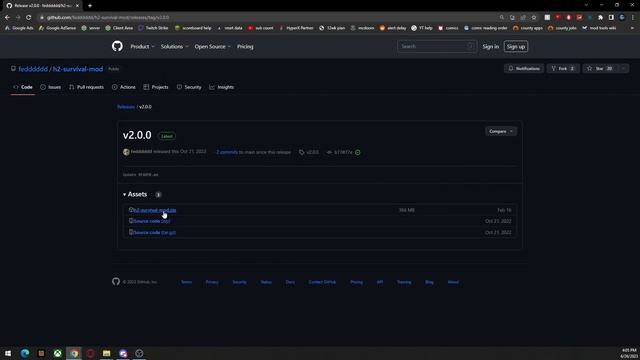Open the star lists dropdown arrow

pyautogui.click(x=623, y=69)
